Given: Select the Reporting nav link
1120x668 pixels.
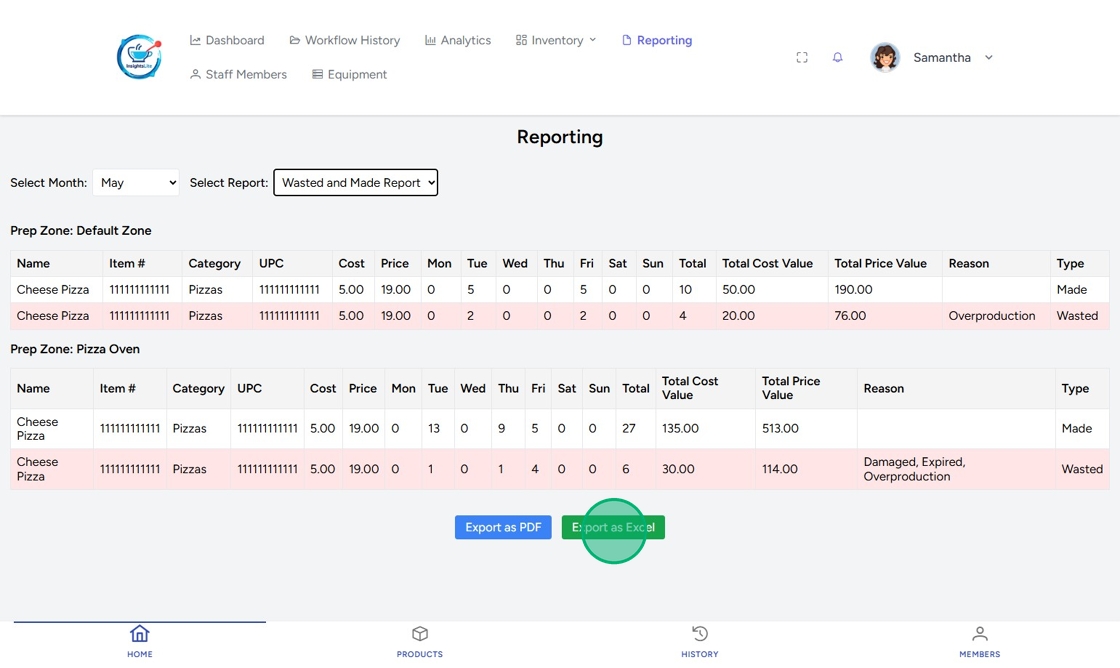Looking at the screenshot, I should point(657,41).
